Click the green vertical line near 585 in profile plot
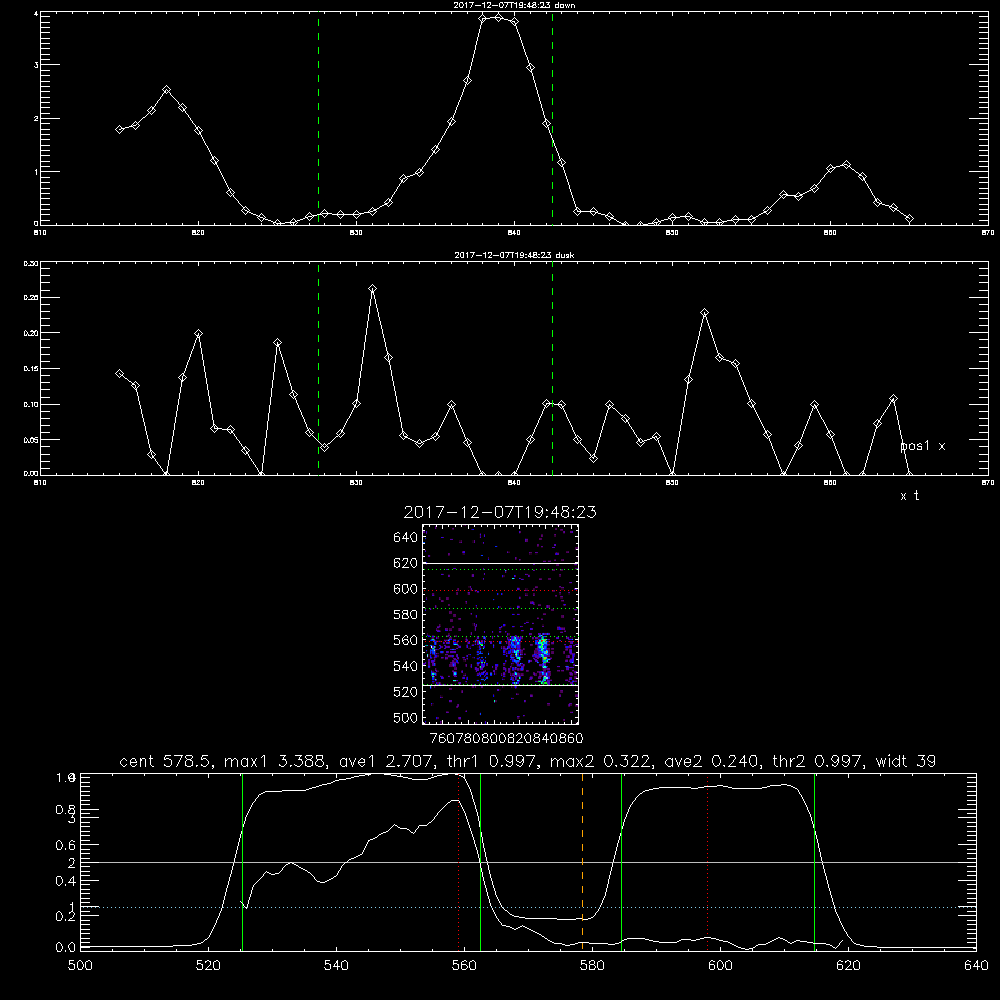This screenshot has height=1000, width=1000. coord(621,861)
